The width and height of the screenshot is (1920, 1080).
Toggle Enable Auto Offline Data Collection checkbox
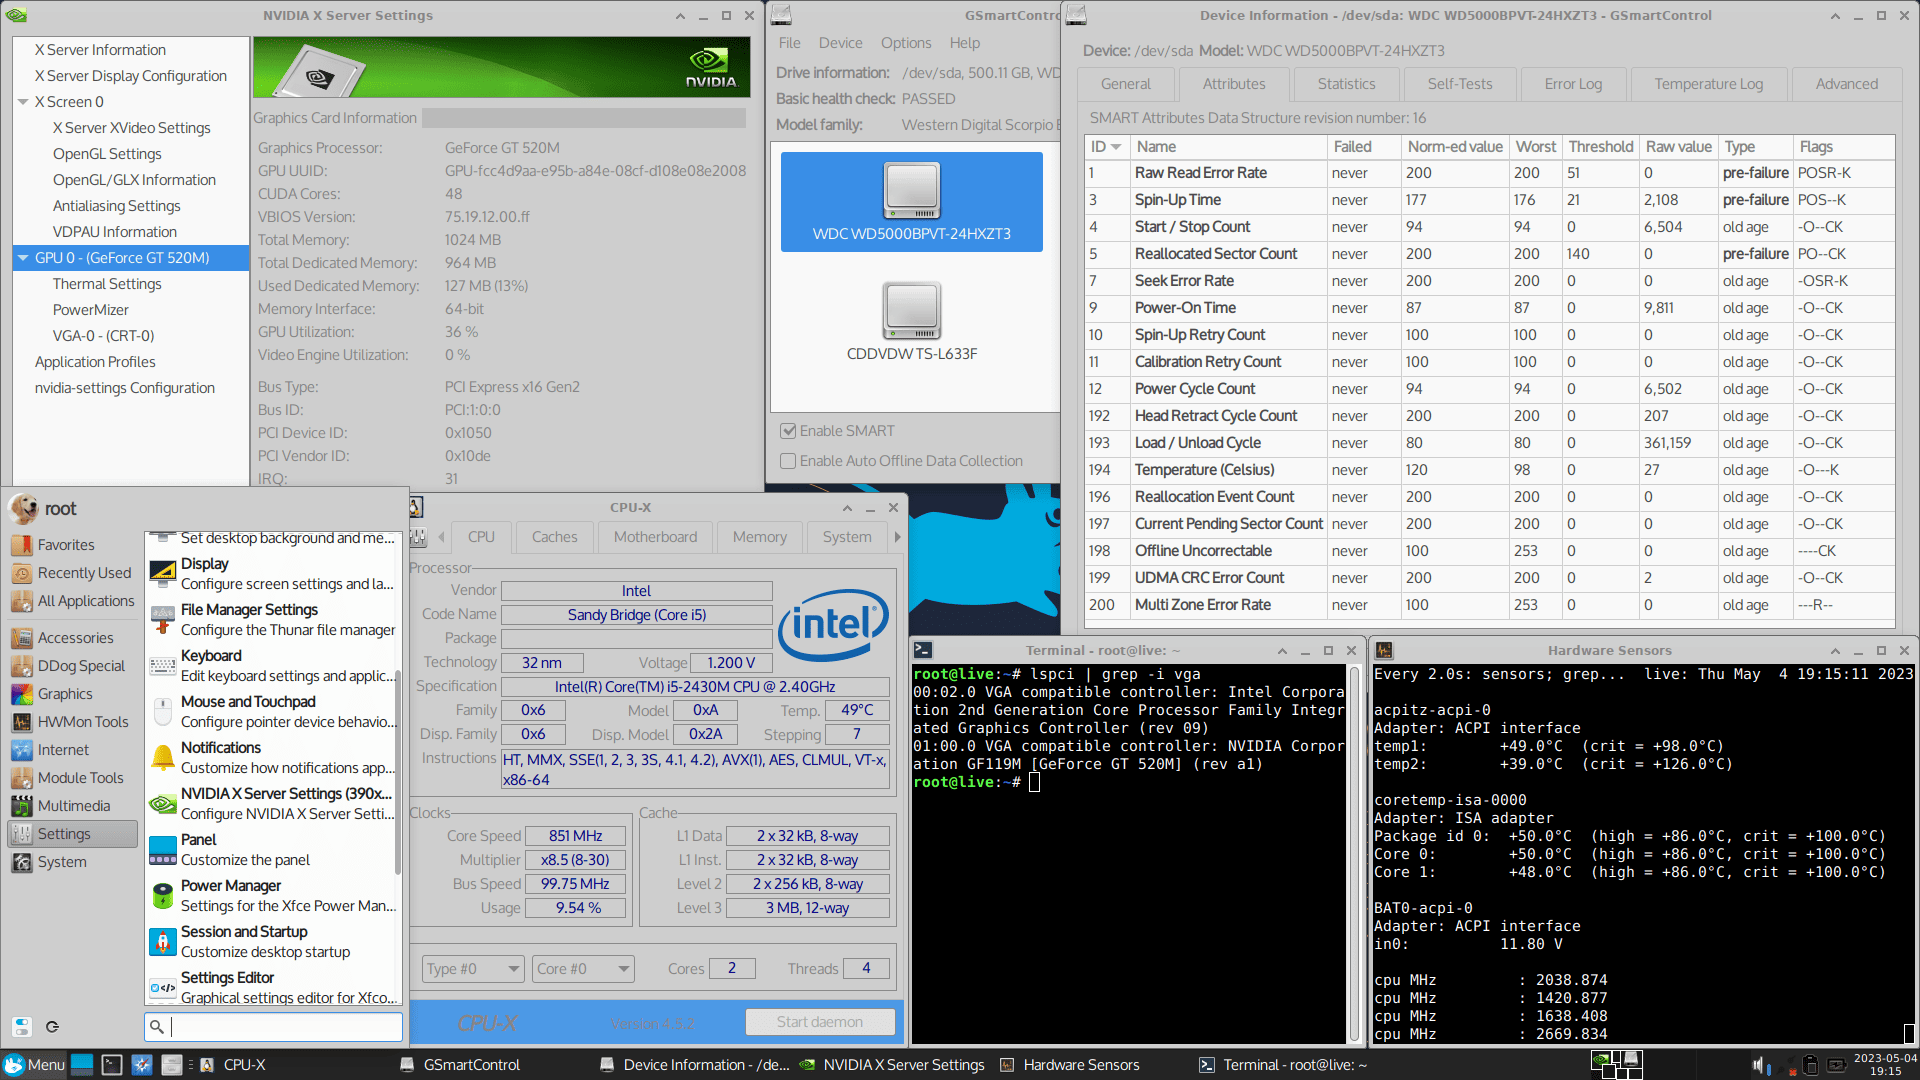click(x=788, y=461)
